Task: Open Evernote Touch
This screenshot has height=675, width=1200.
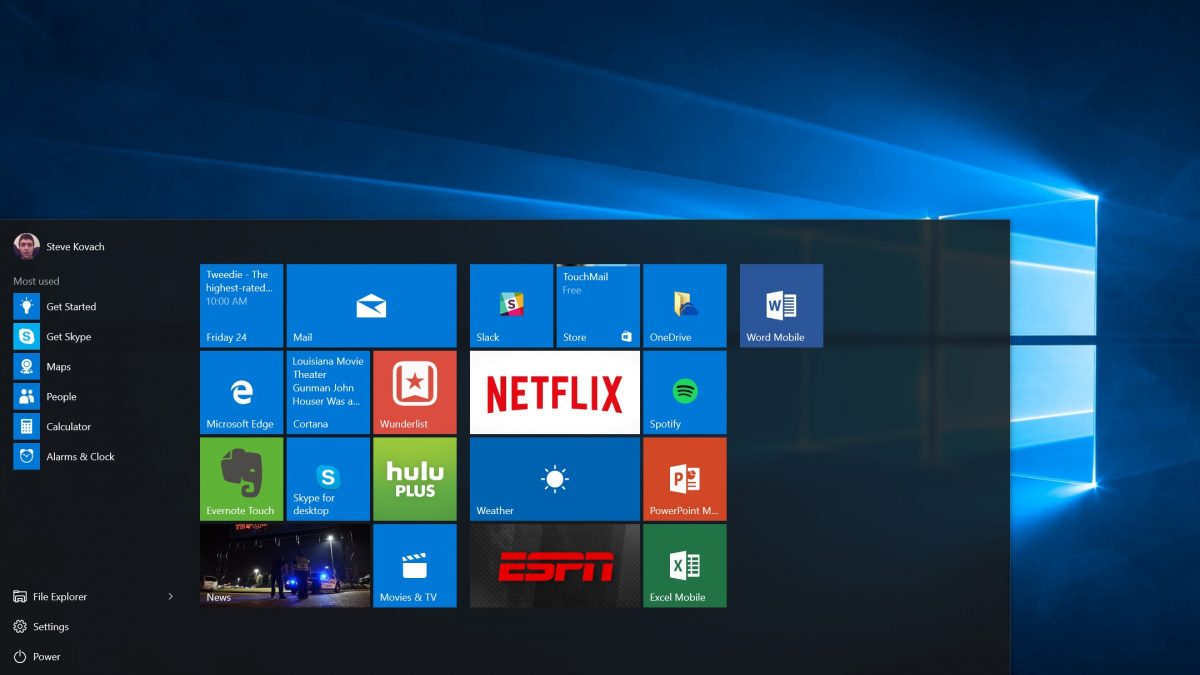Action: click(x=241, y=479)
